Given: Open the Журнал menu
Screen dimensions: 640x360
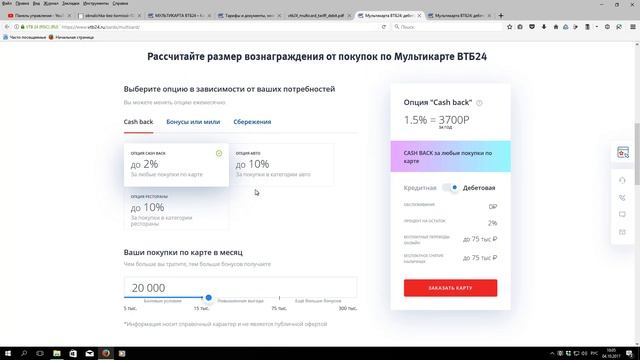Looking at the screenshot, I should [x=51, y=3].
